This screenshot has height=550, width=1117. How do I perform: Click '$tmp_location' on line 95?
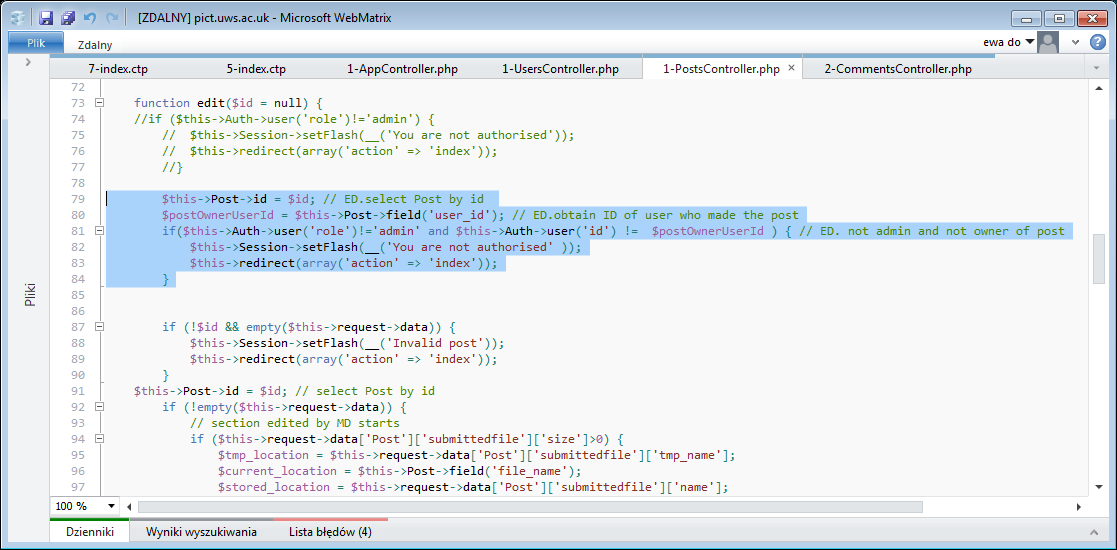(x=264, y=455)
